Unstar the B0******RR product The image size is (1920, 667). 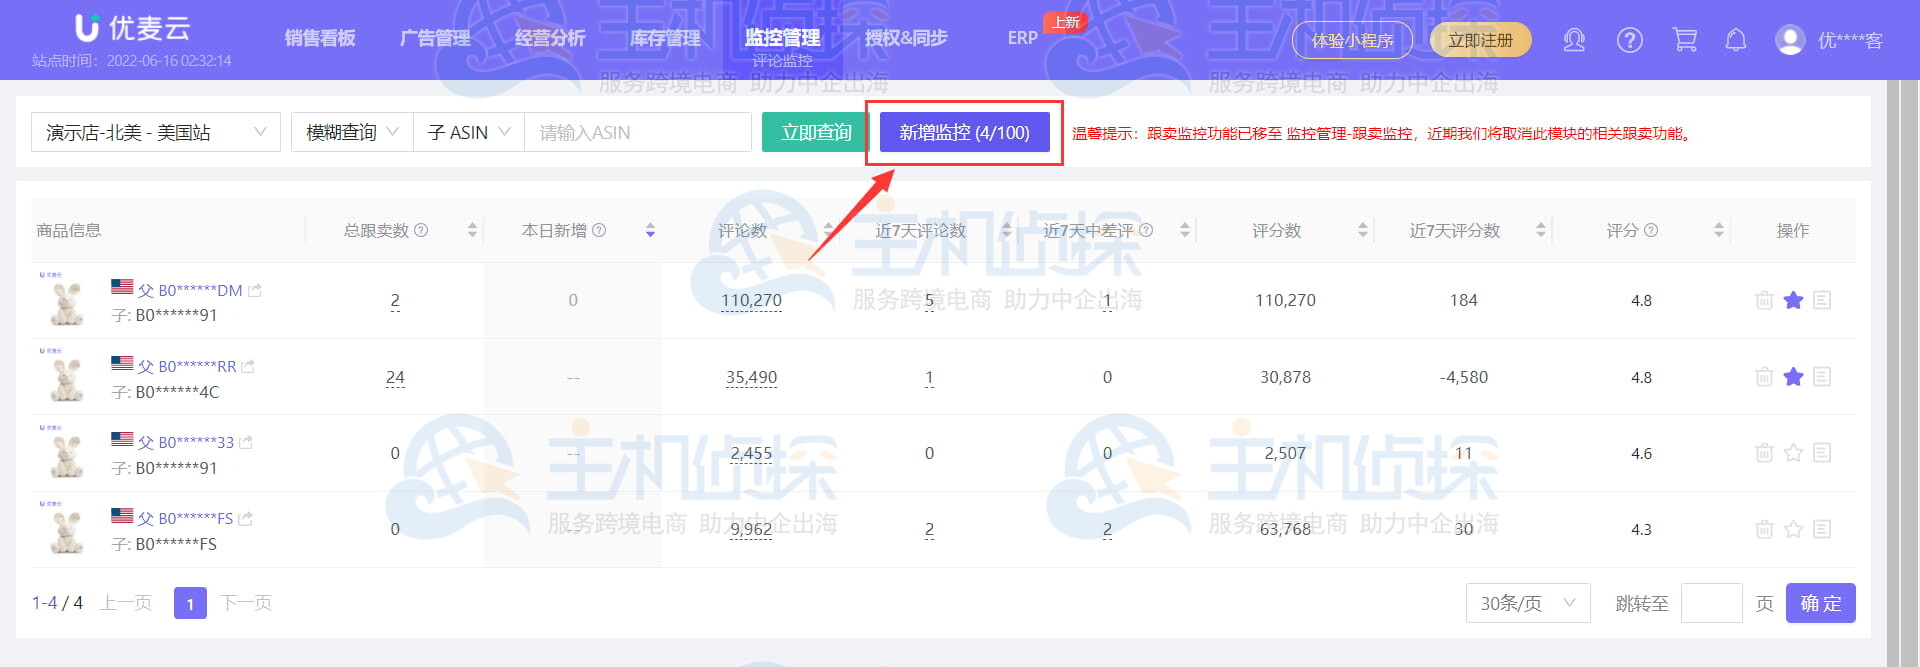point(1793,377)
